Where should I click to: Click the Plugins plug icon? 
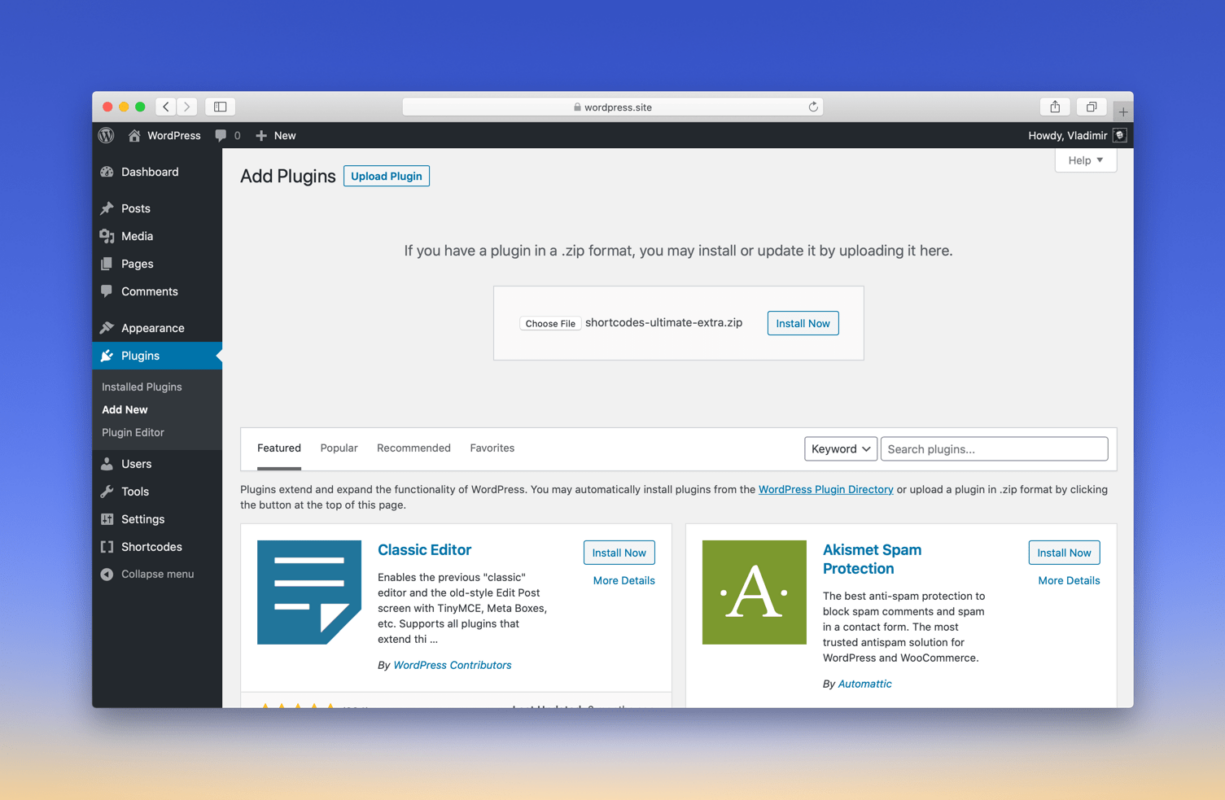[107, 356]
